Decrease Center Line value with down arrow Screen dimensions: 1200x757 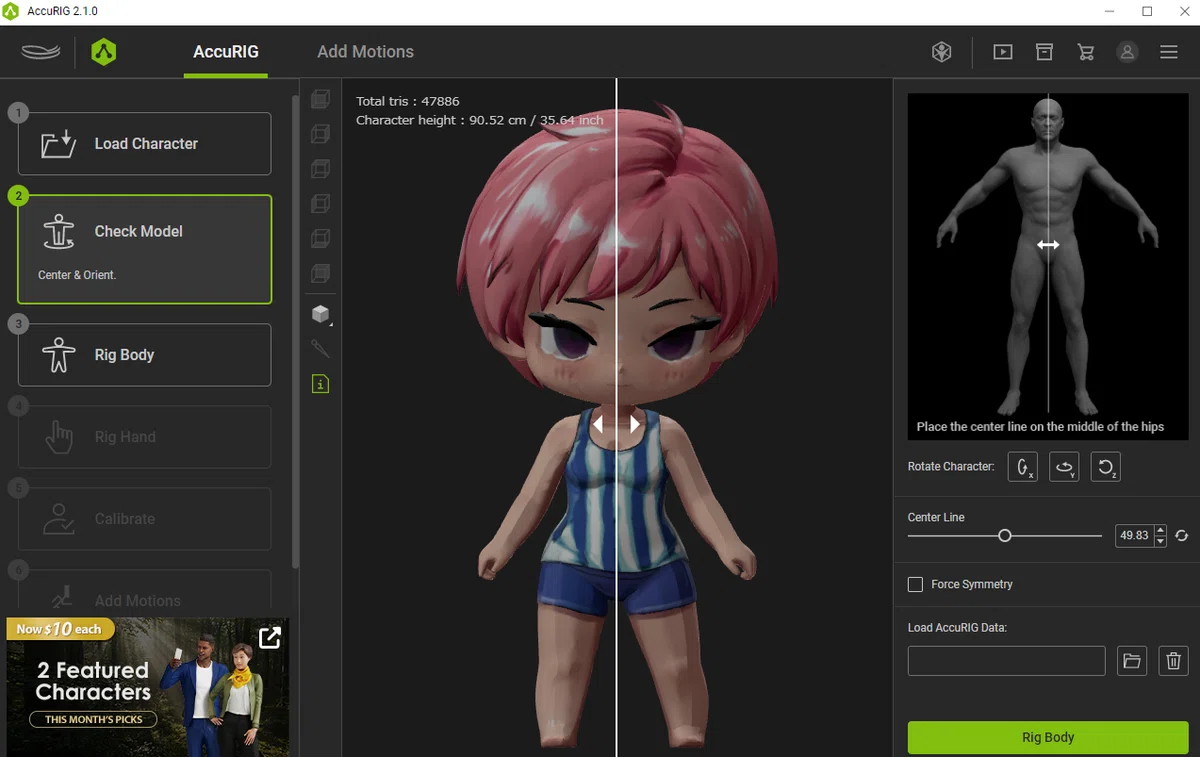1160,541
